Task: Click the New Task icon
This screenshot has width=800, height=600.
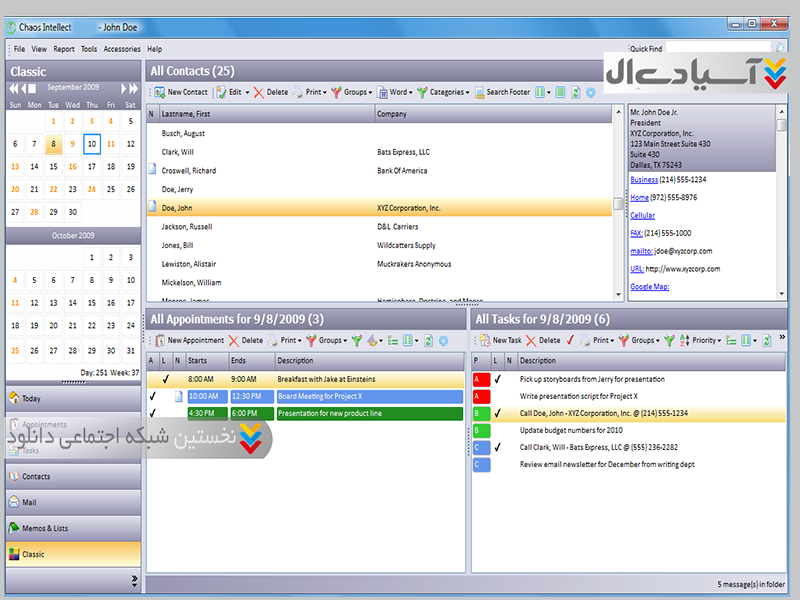Action: coord(484,340)
